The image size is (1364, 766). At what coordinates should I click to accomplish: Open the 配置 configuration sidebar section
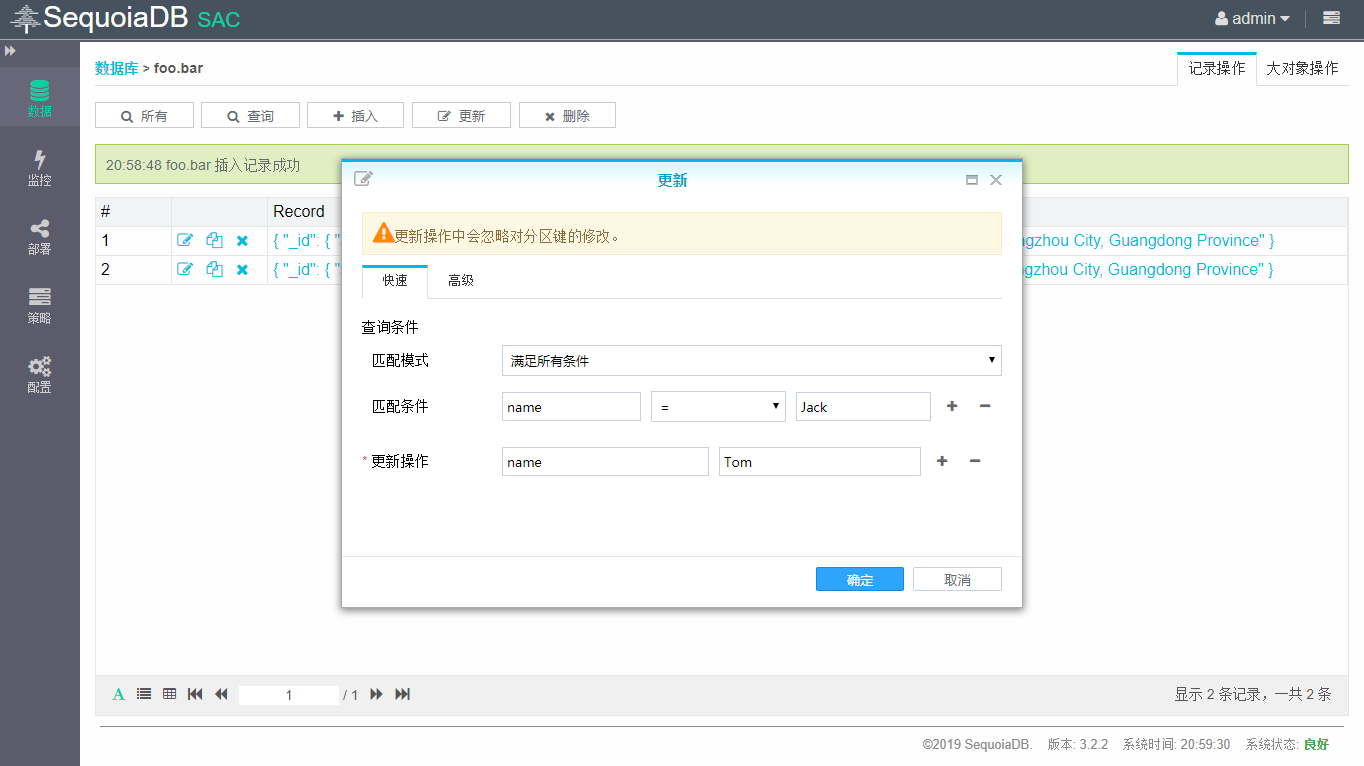(39, 375)
